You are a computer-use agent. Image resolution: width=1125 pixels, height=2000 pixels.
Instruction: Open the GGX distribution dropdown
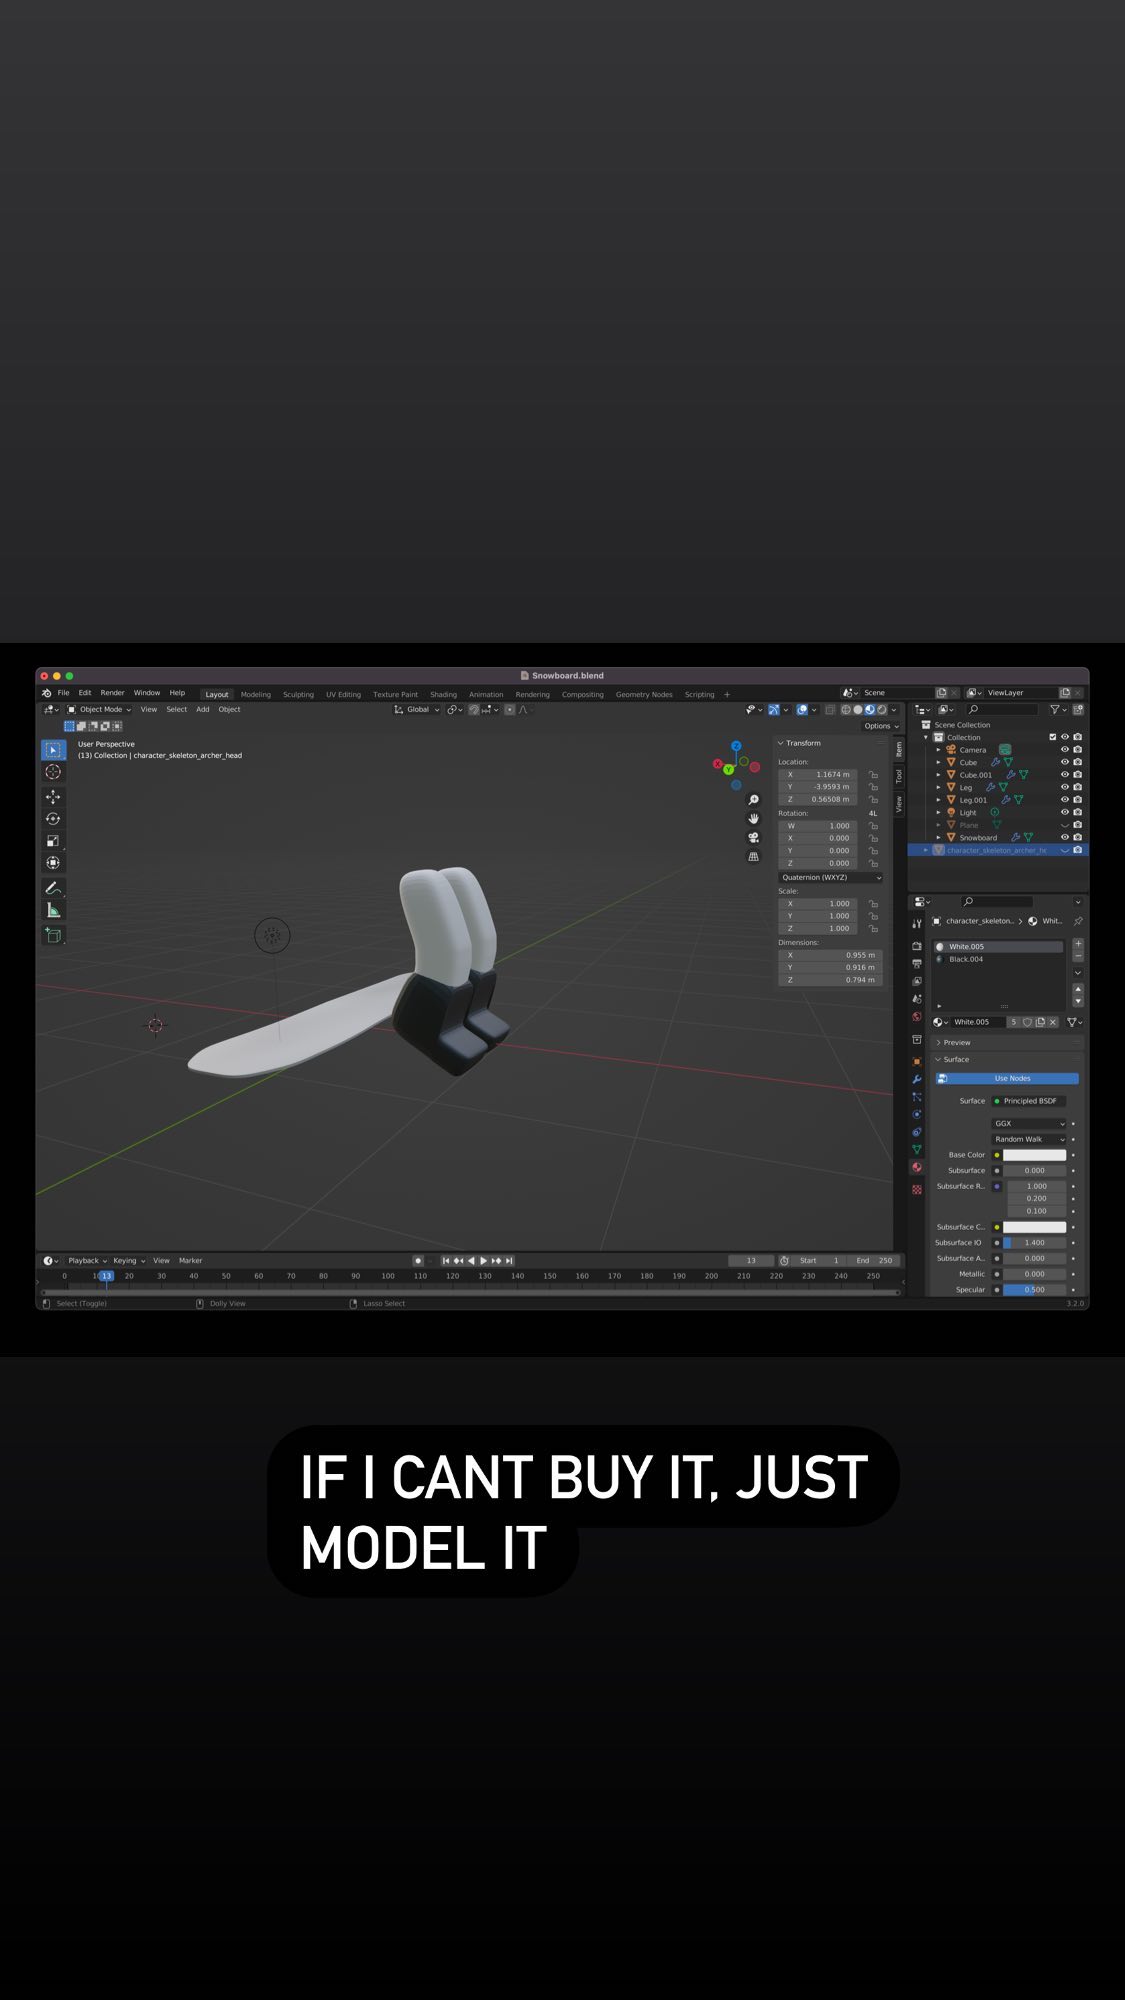(1029, 1124)
